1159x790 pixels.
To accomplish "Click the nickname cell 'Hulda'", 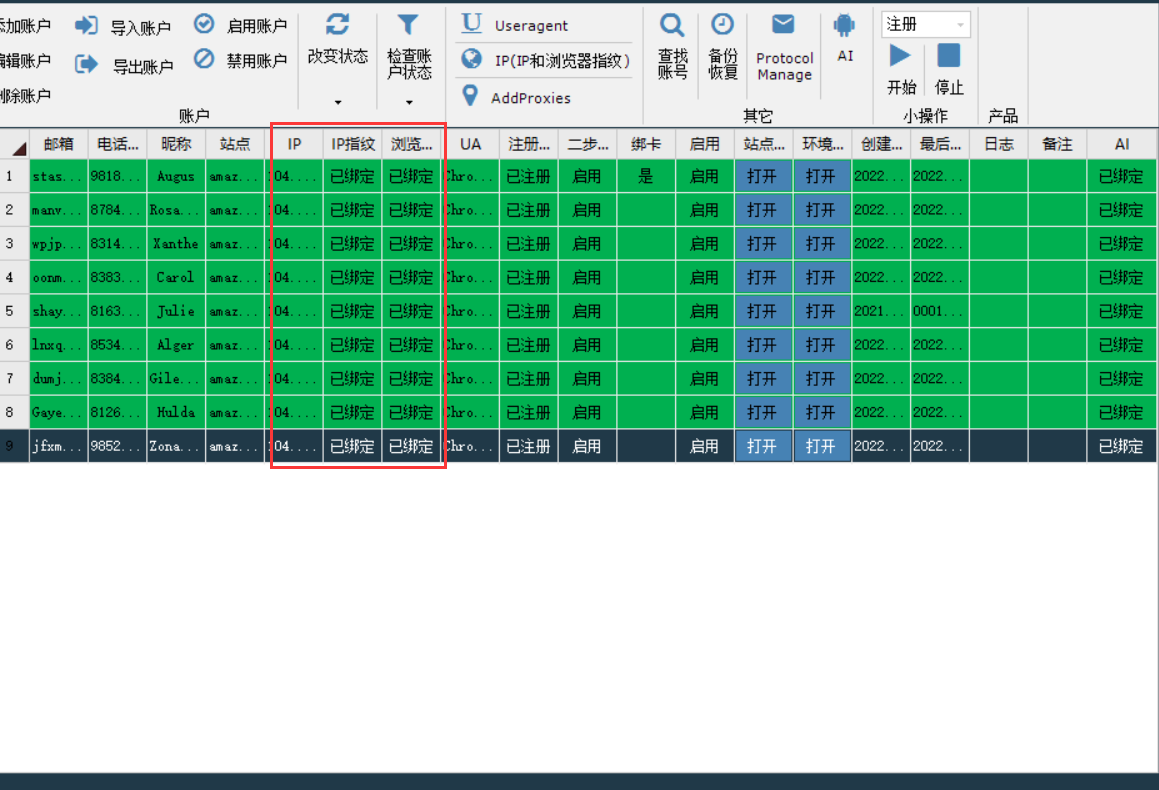I will [x=176, y=412].
